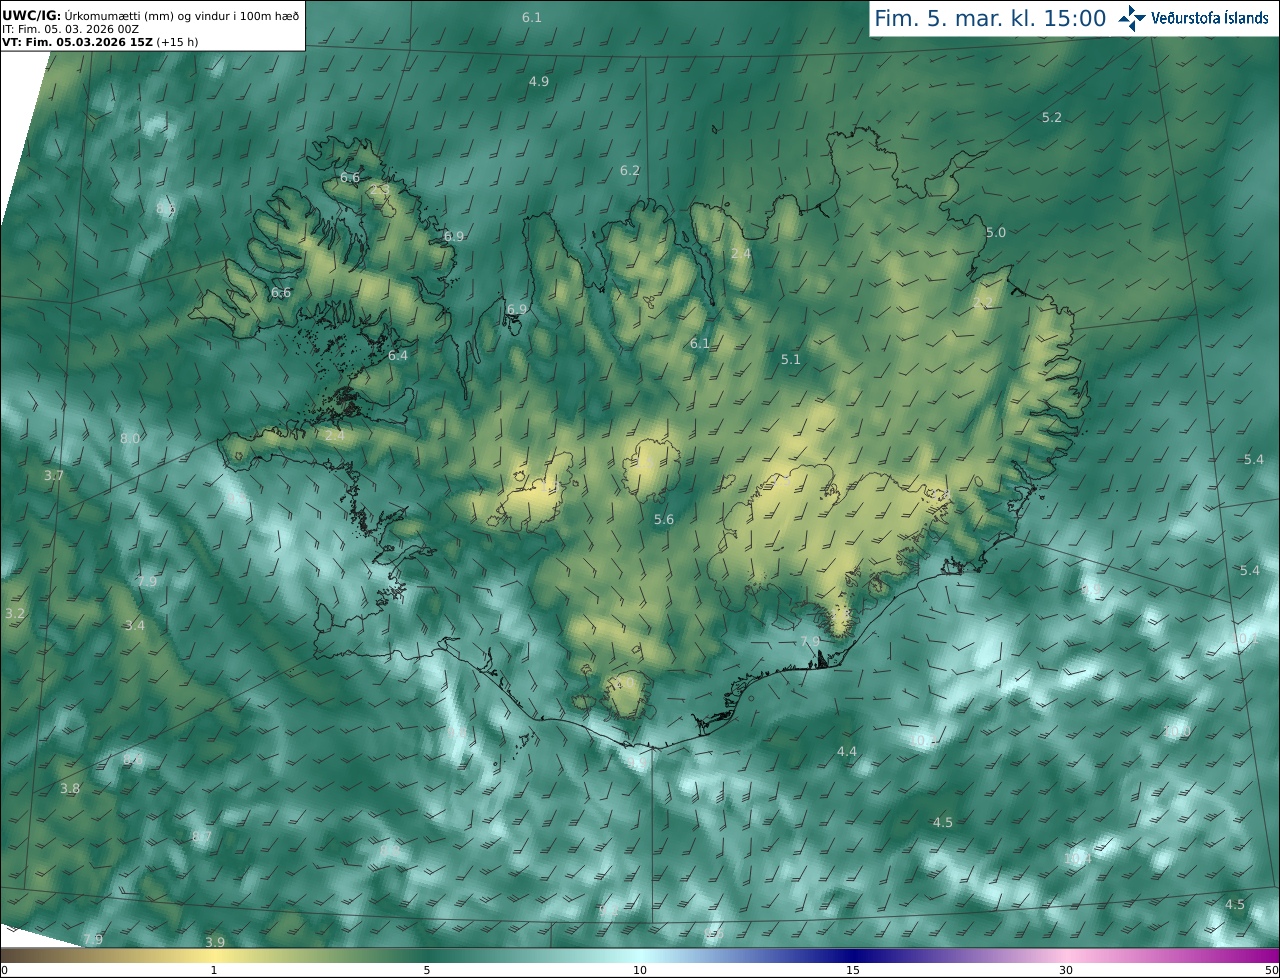
Task: Click the dark navy segment of the color scale
Action: tap(853, 955)
